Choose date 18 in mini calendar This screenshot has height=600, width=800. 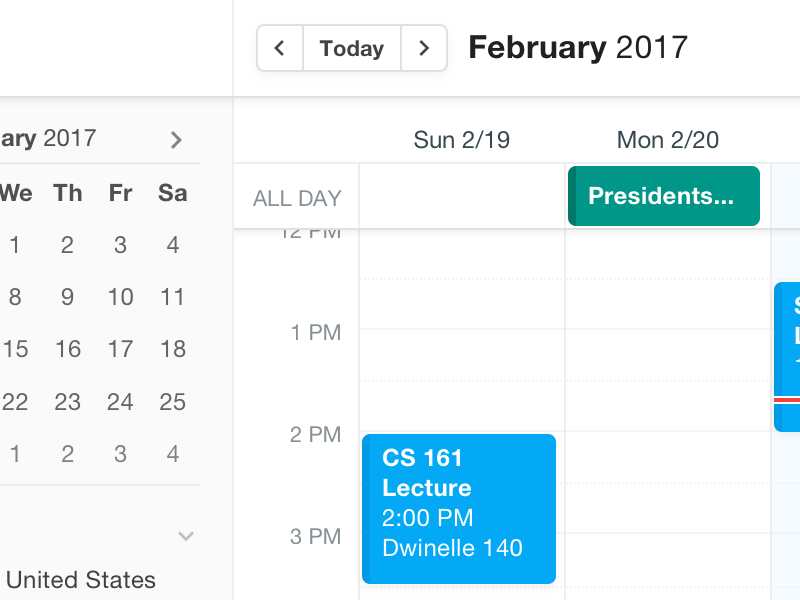pyautogui.click(x=173, y=349)
